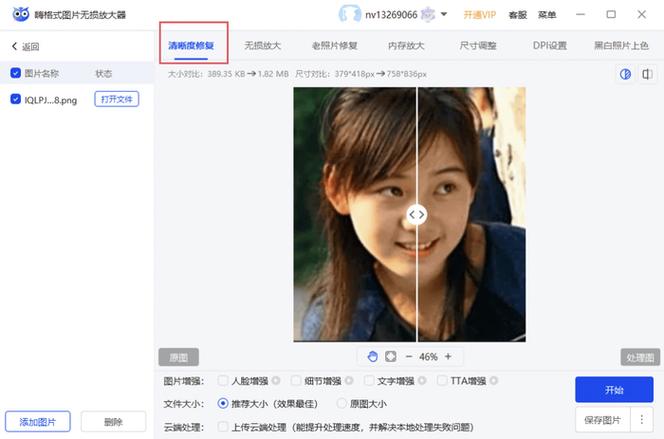Click the size comparison info text
The image size is (664, 439).
click(x=297, y=74)
